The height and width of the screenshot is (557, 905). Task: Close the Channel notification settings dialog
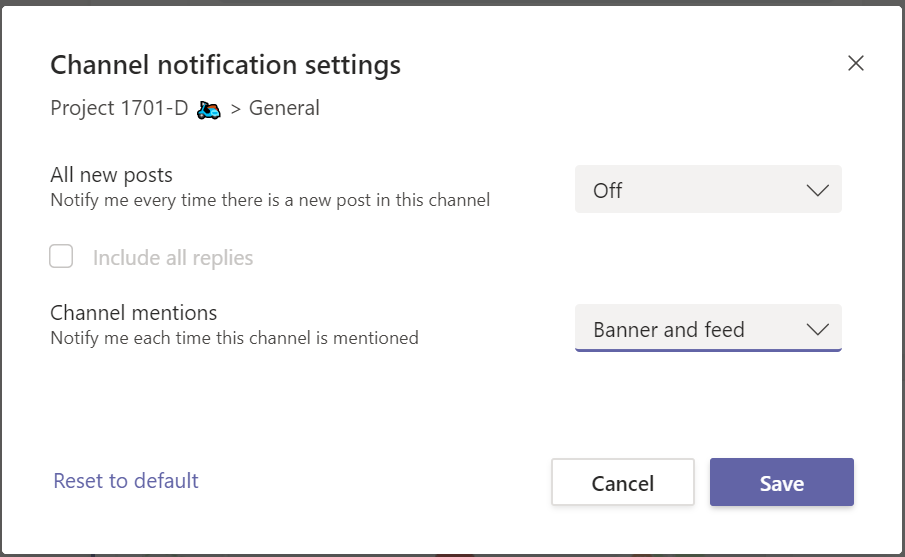coord(855,64)
